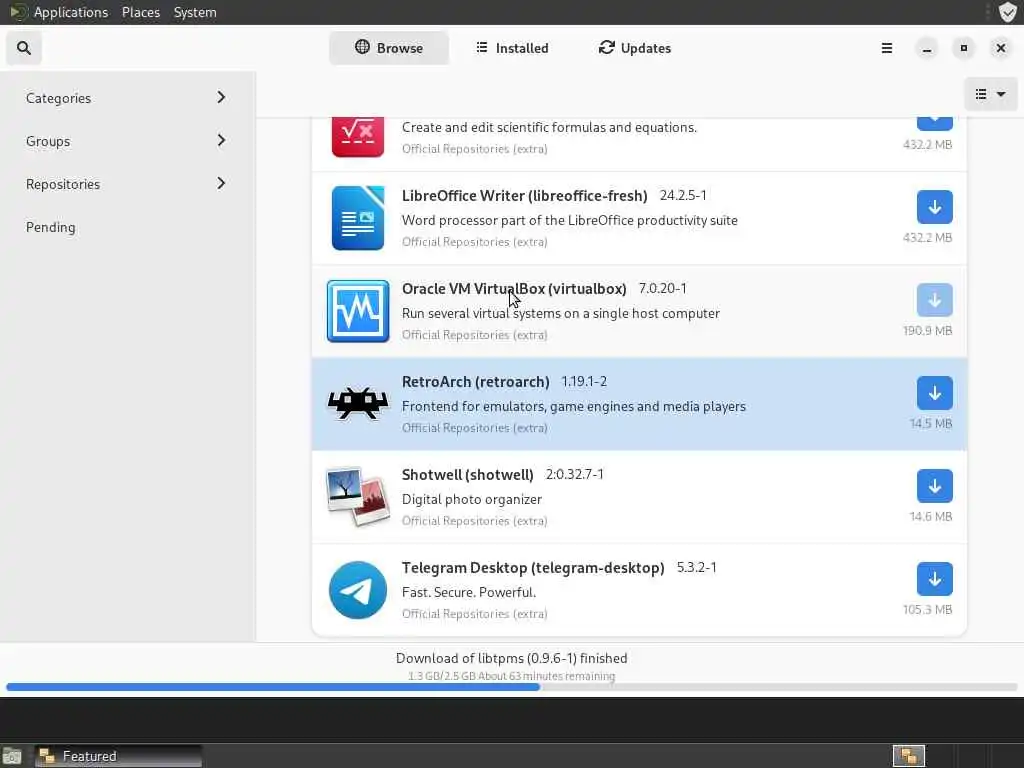Click the RetroArch version 1.19.1-2

pos(584,381)
